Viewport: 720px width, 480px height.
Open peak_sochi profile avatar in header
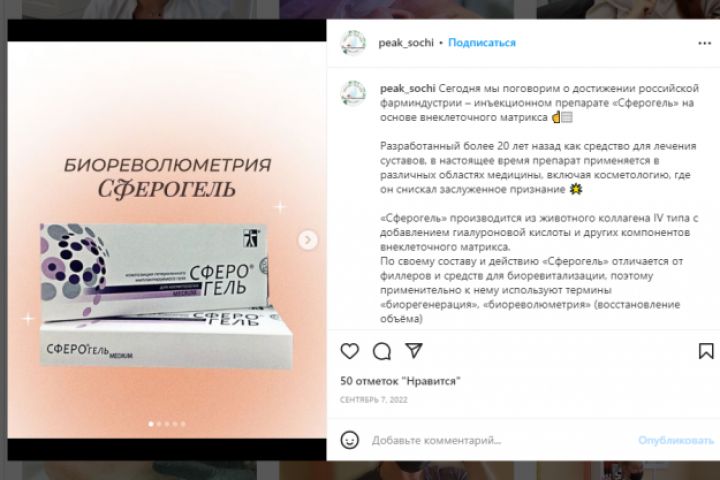[x=353, y=43]
